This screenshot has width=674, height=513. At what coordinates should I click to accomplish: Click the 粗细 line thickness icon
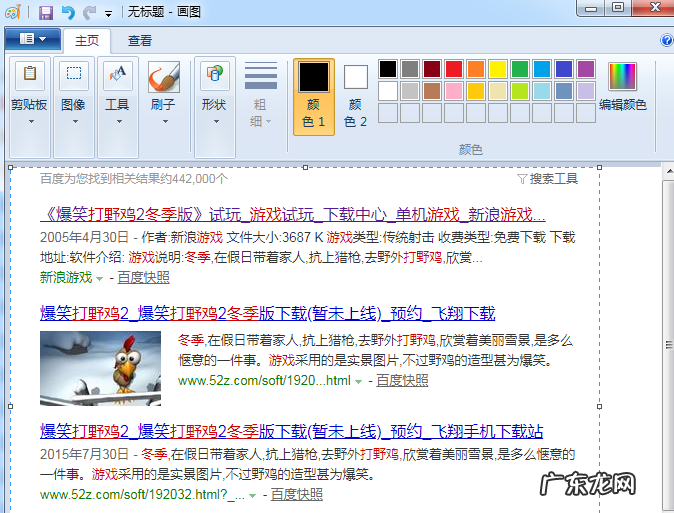pyautogui.click(x=261, y=76)
